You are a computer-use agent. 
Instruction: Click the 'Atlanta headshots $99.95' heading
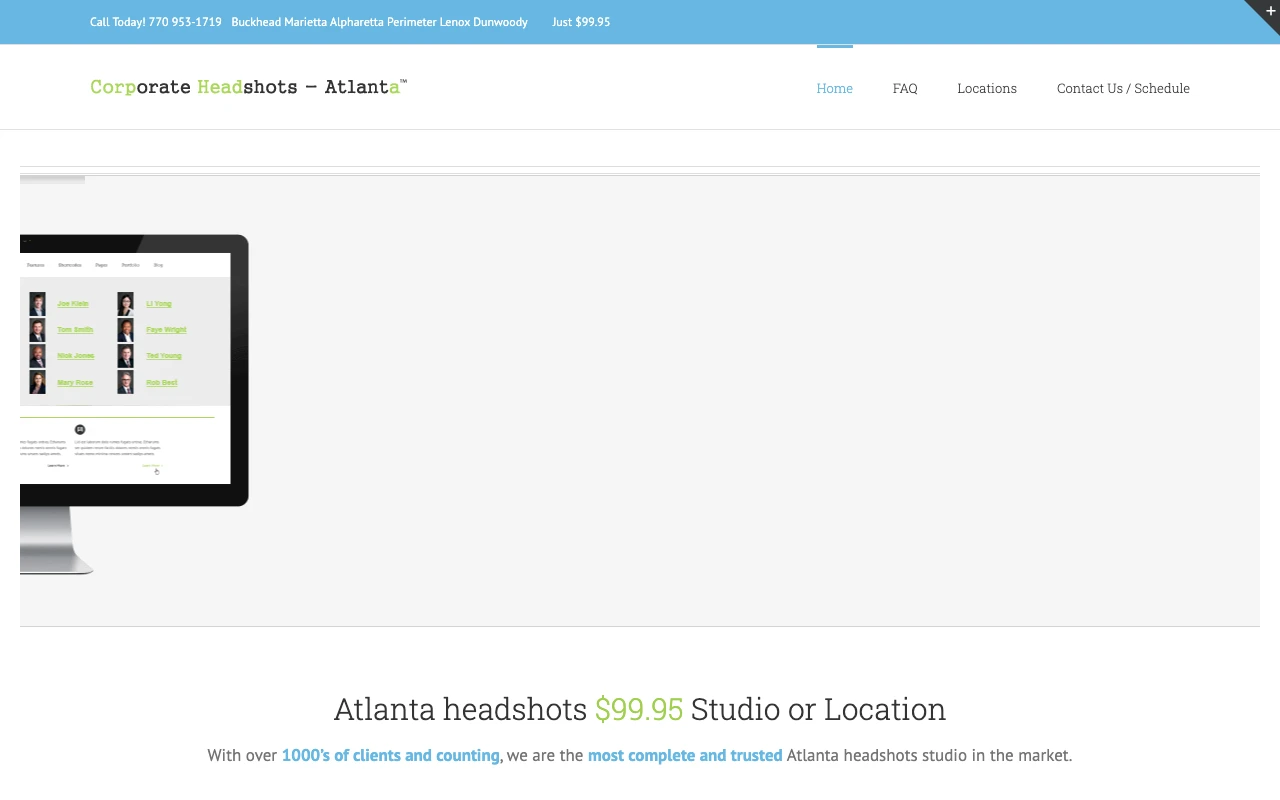[x=639, y=709]
